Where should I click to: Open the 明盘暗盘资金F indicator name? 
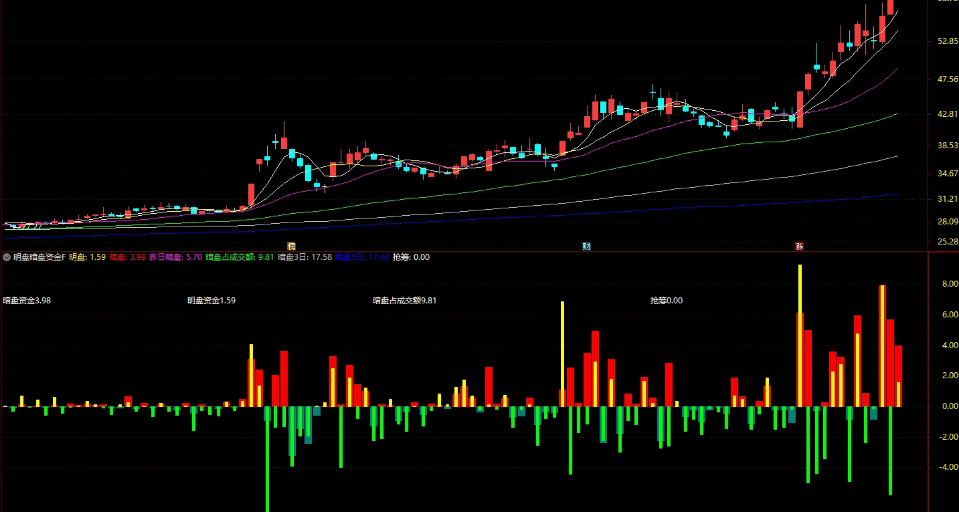[39, 258]
